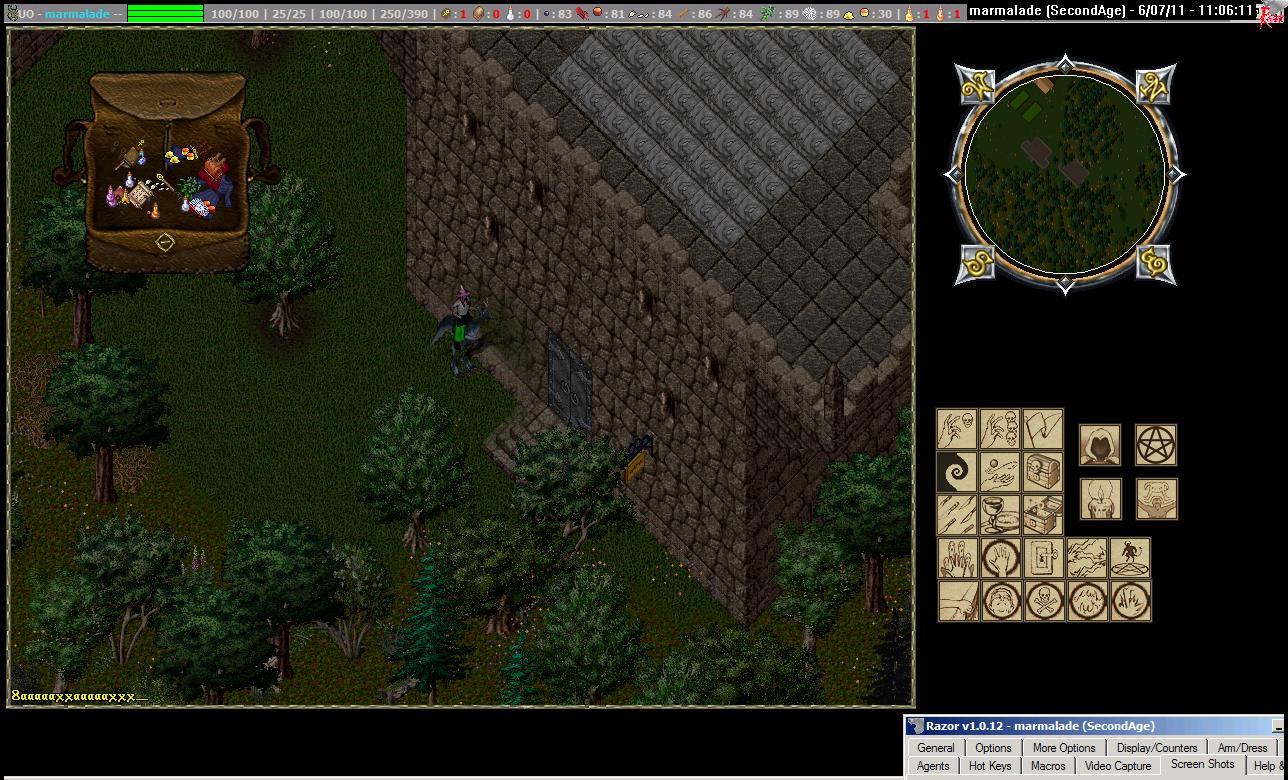
Task: Minimize the backpack with diamond button
Action: pos(165,242)
